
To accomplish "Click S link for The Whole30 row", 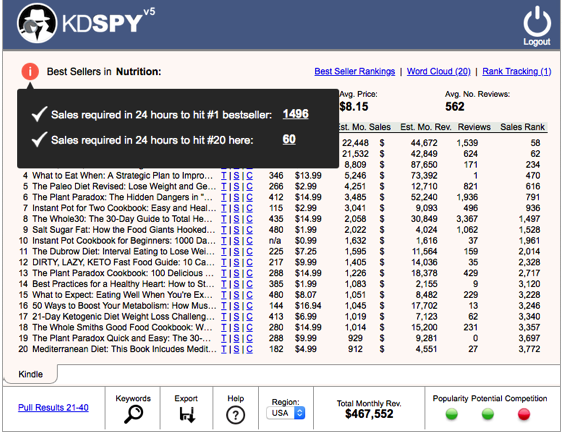I will pos(236,219).
